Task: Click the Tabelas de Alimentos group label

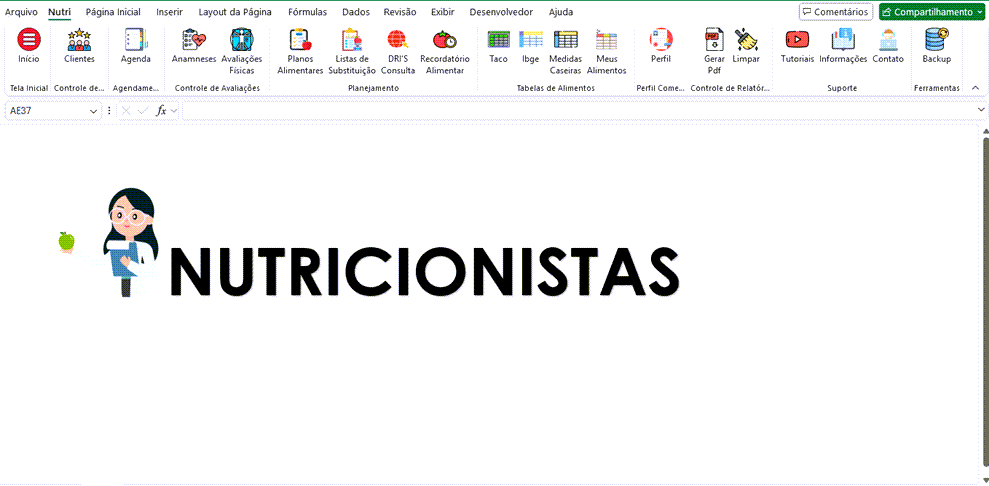Action: [x=555, y=88]
